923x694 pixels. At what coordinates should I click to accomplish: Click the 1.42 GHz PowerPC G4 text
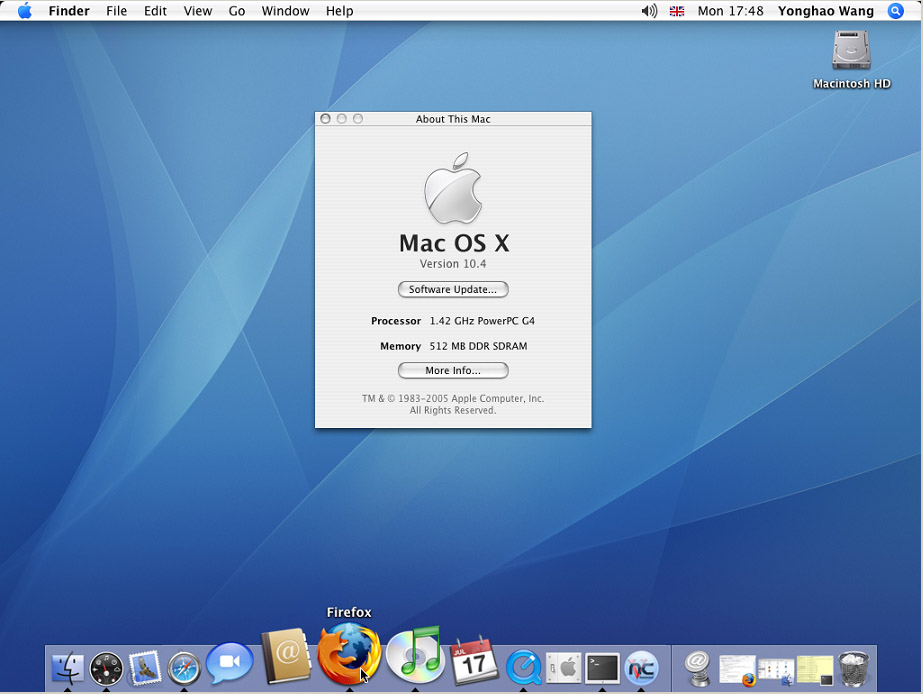482,321
